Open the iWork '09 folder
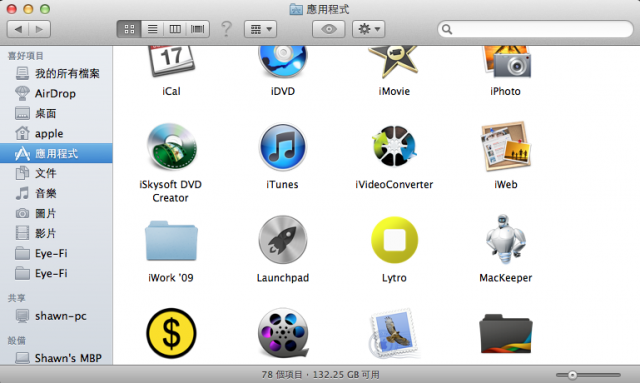This screenshot has height=383, width=640. coord(171,241)
